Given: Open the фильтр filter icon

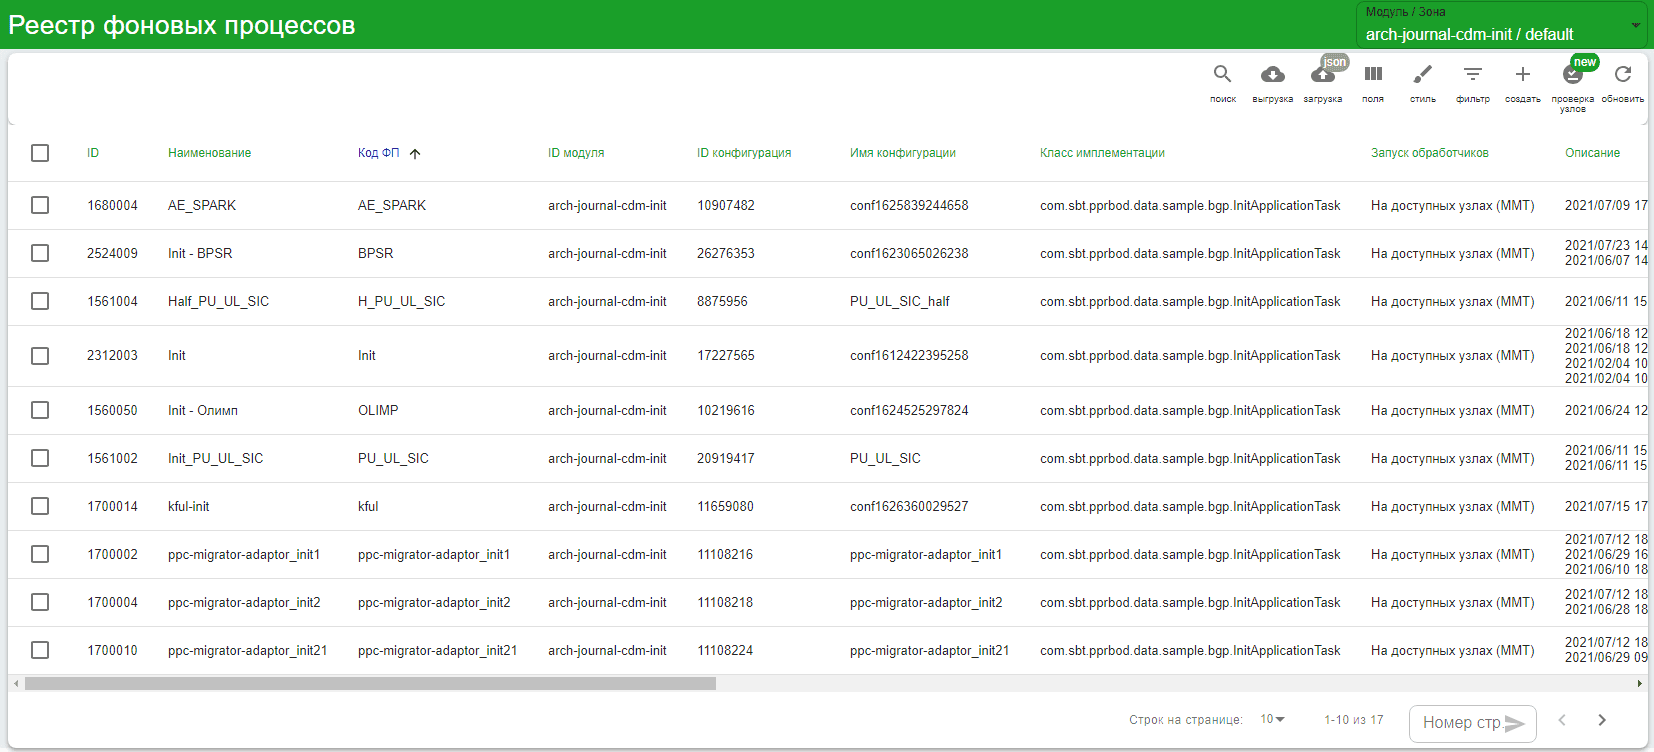Looking at the screenshot, I should point(1472,75).
